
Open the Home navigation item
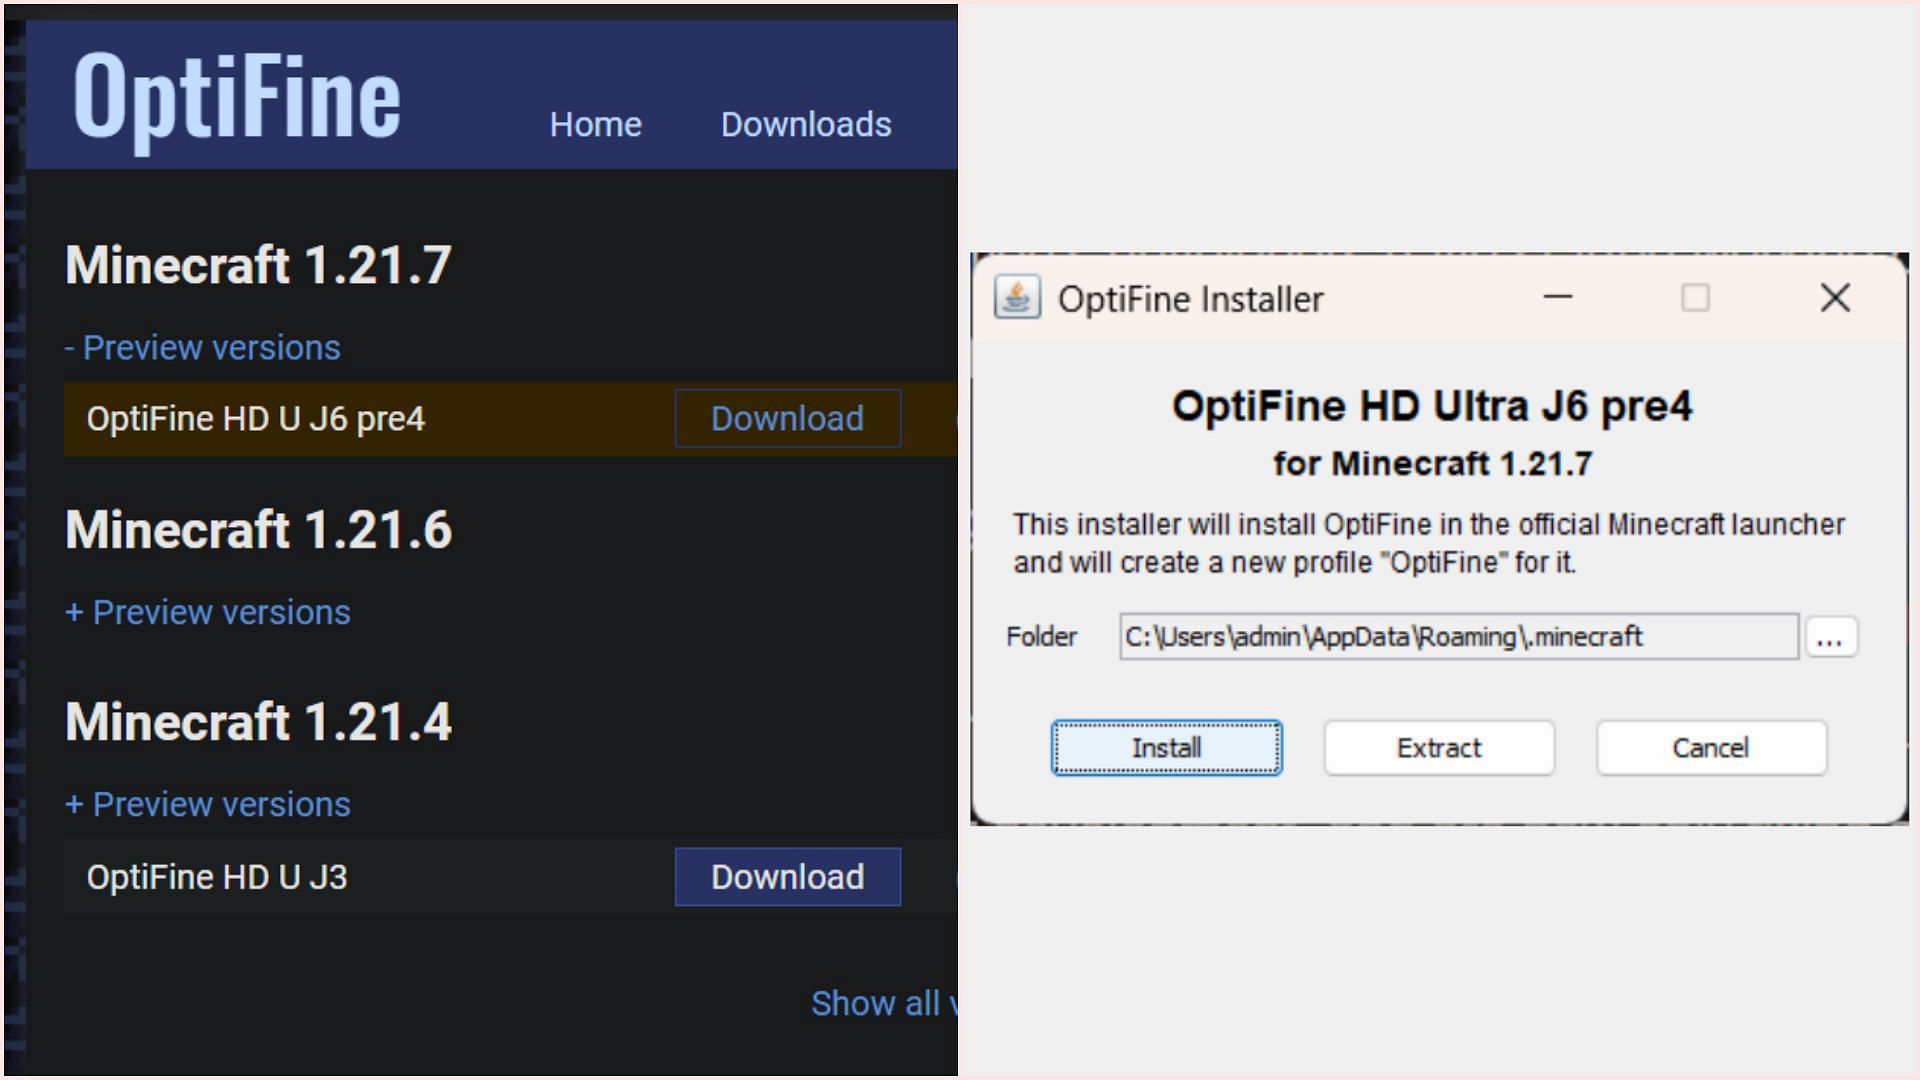click(x=595, y=124)
